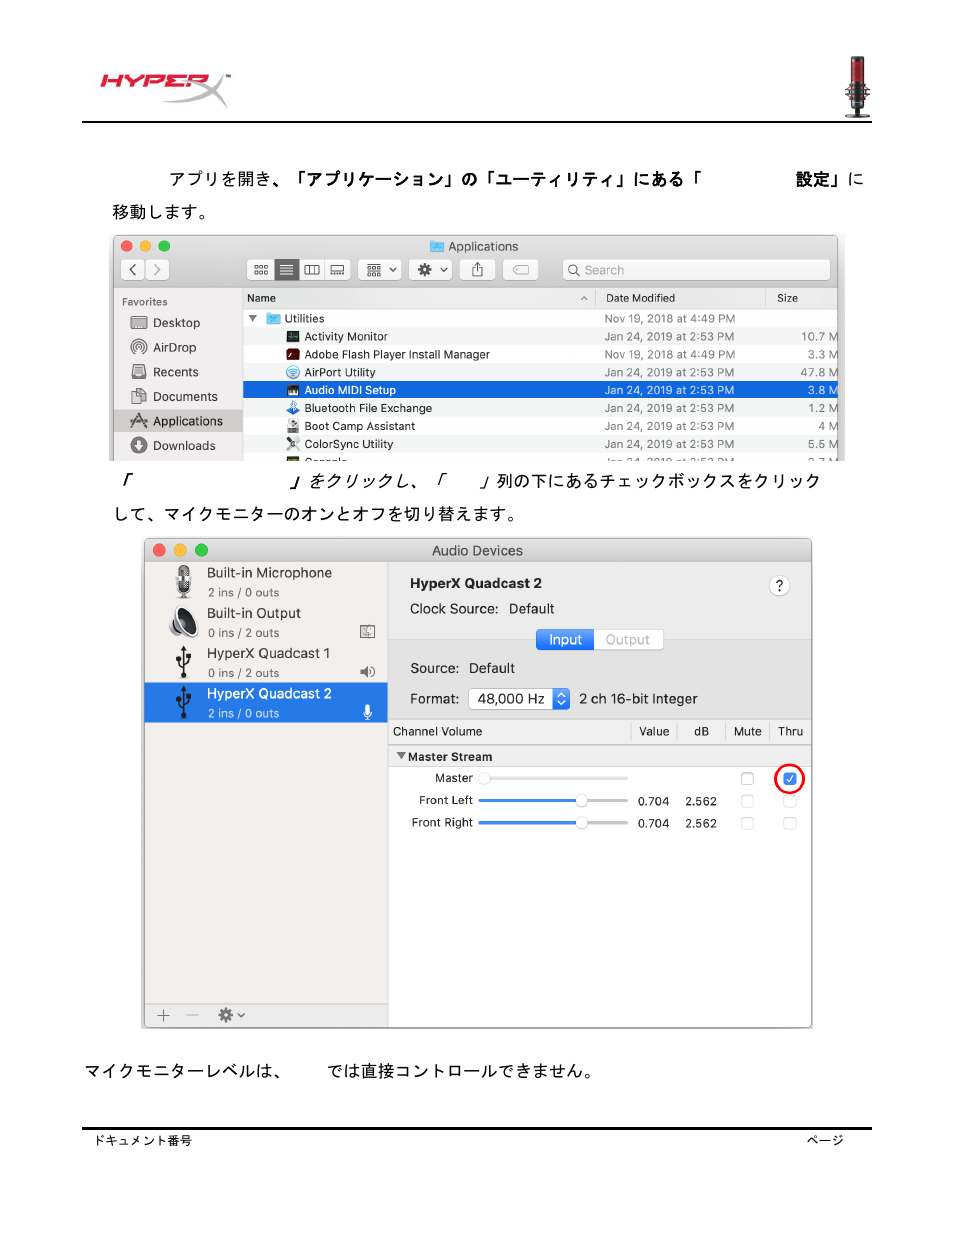Click the speaker icon on HyperX Quadcast 1
Viewport: 954px width, 1235px height.
[x=367, y=672]
